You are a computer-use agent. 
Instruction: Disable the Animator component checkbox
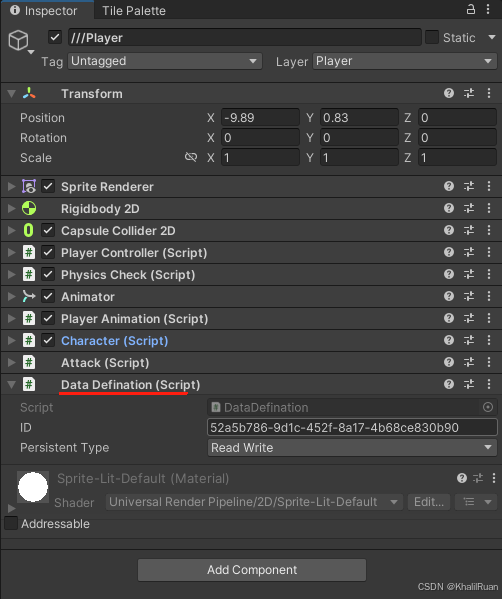pyautogui.click(x=48, y=296)
